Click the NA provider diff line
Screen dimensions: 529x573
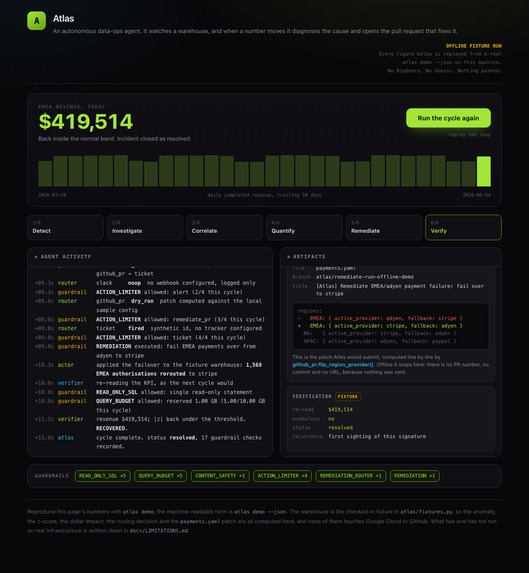point(380,334)
